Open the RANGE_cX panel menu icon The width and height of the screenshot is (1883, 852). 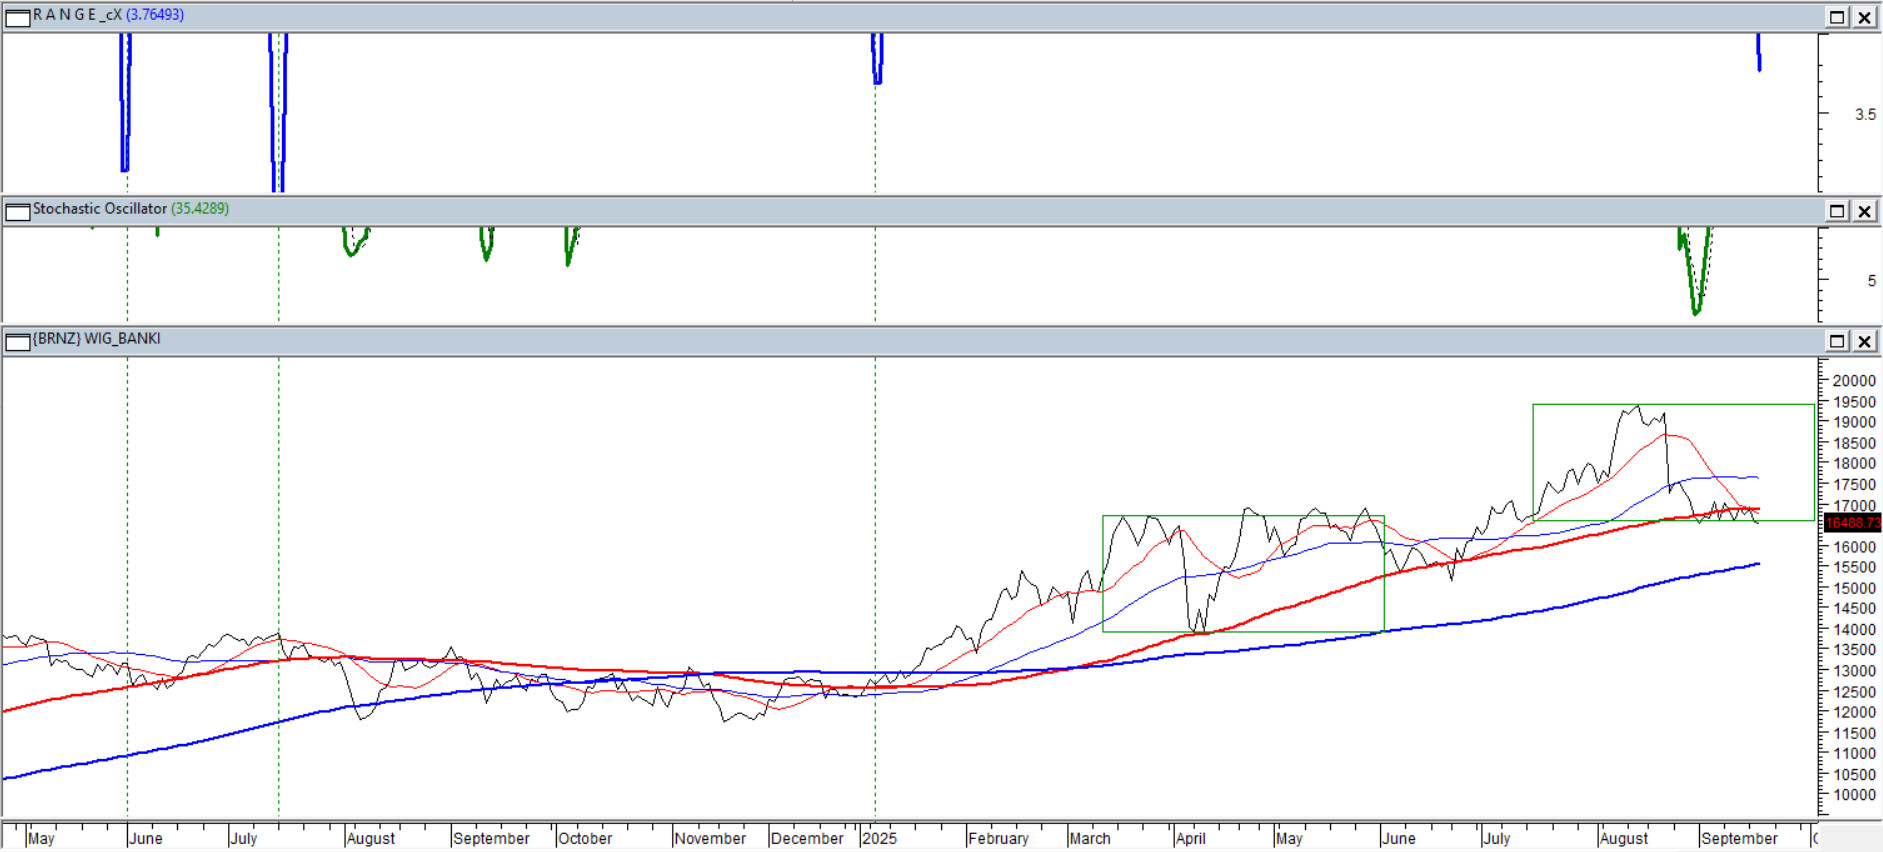(x=17, y=17)
